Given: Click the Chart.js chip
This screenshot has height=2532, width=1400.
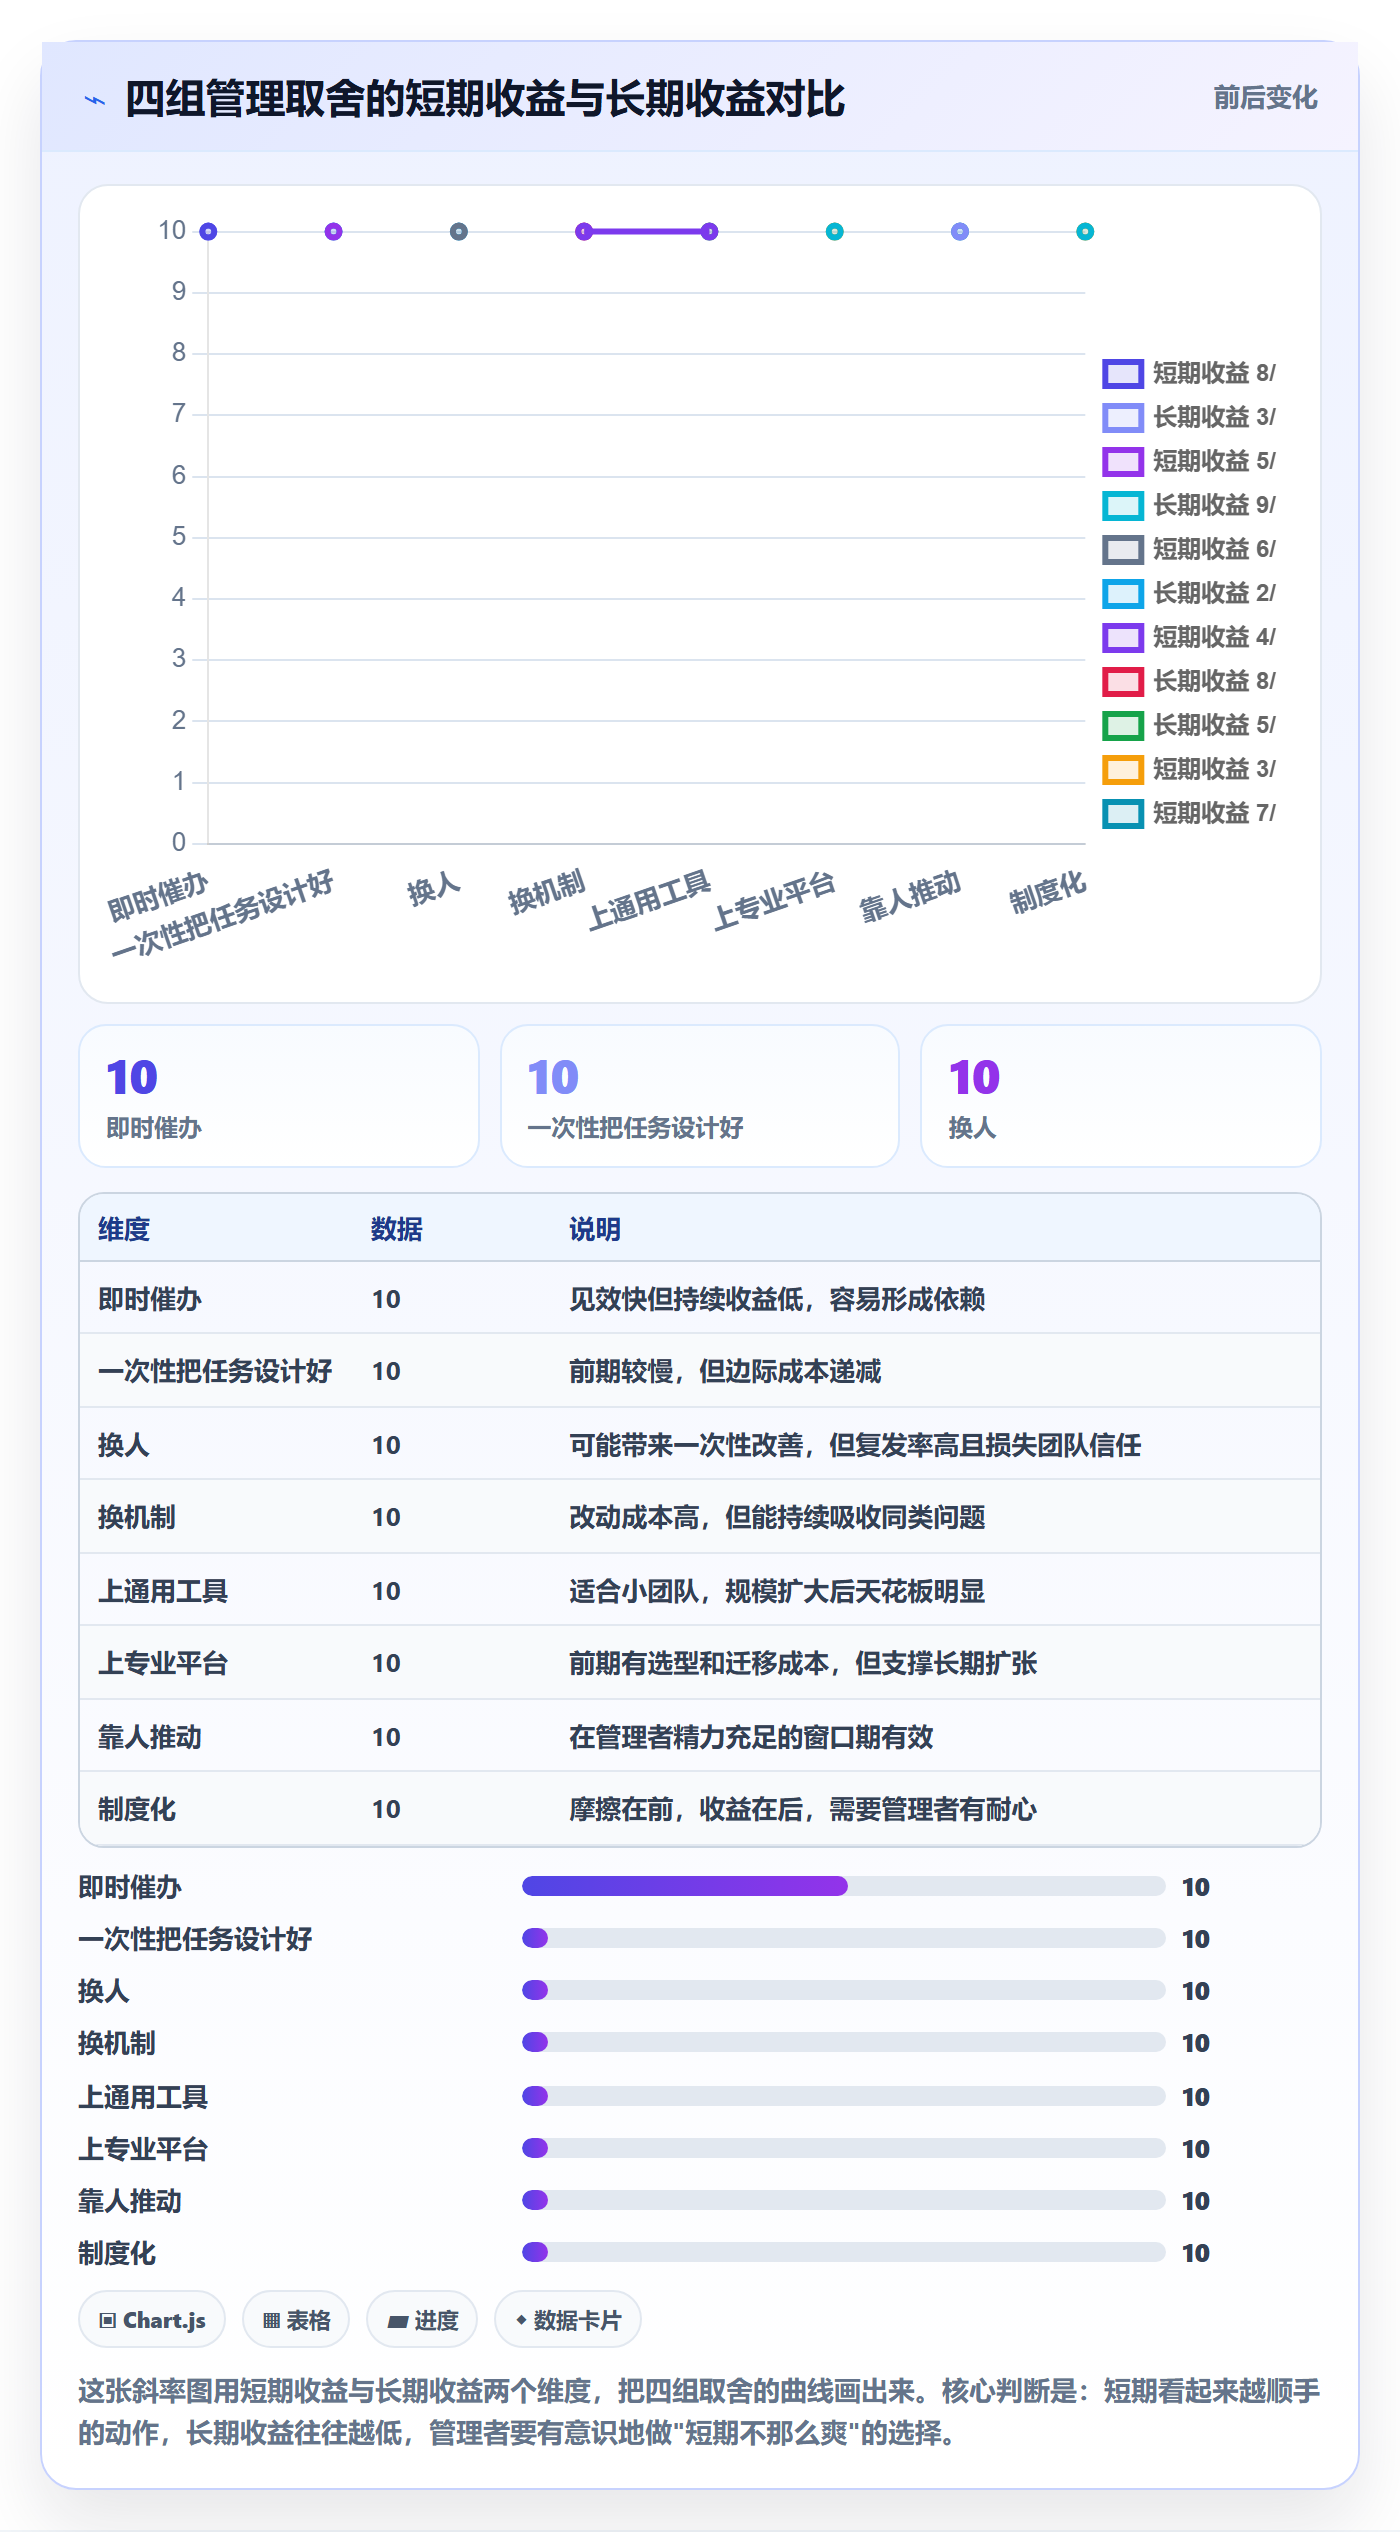Looking at the screenshot, I should click(152, 2320).
